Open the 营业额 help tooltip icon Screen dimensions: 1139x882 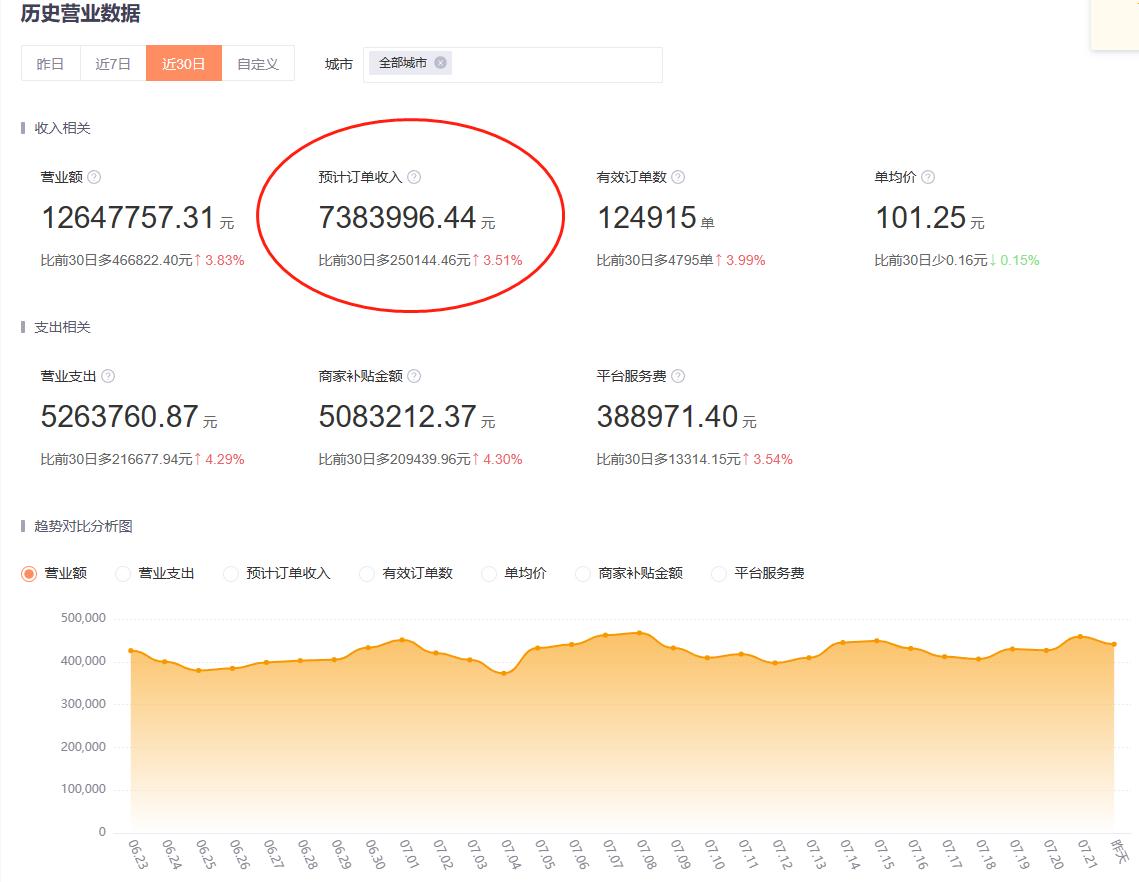(93, 177)
